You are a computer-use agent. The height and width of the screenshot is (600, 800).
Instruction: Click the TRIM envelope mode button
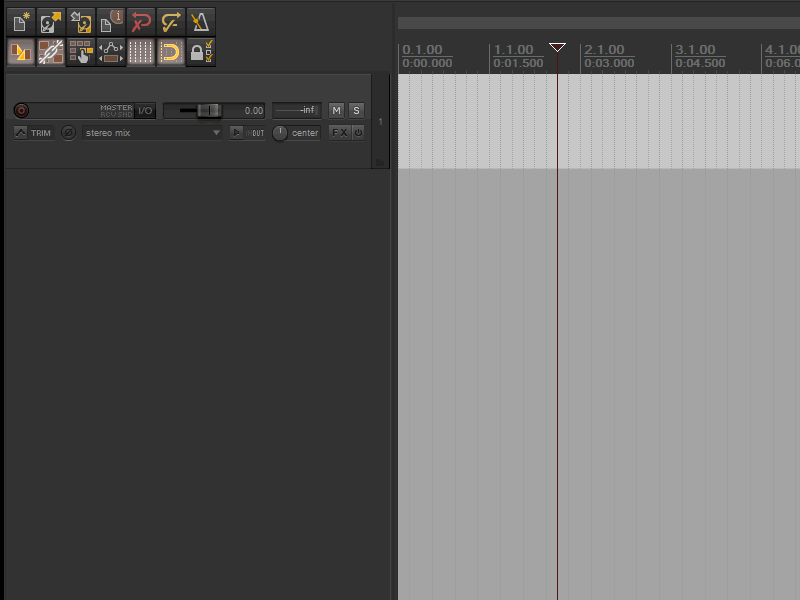coord(34,133)
